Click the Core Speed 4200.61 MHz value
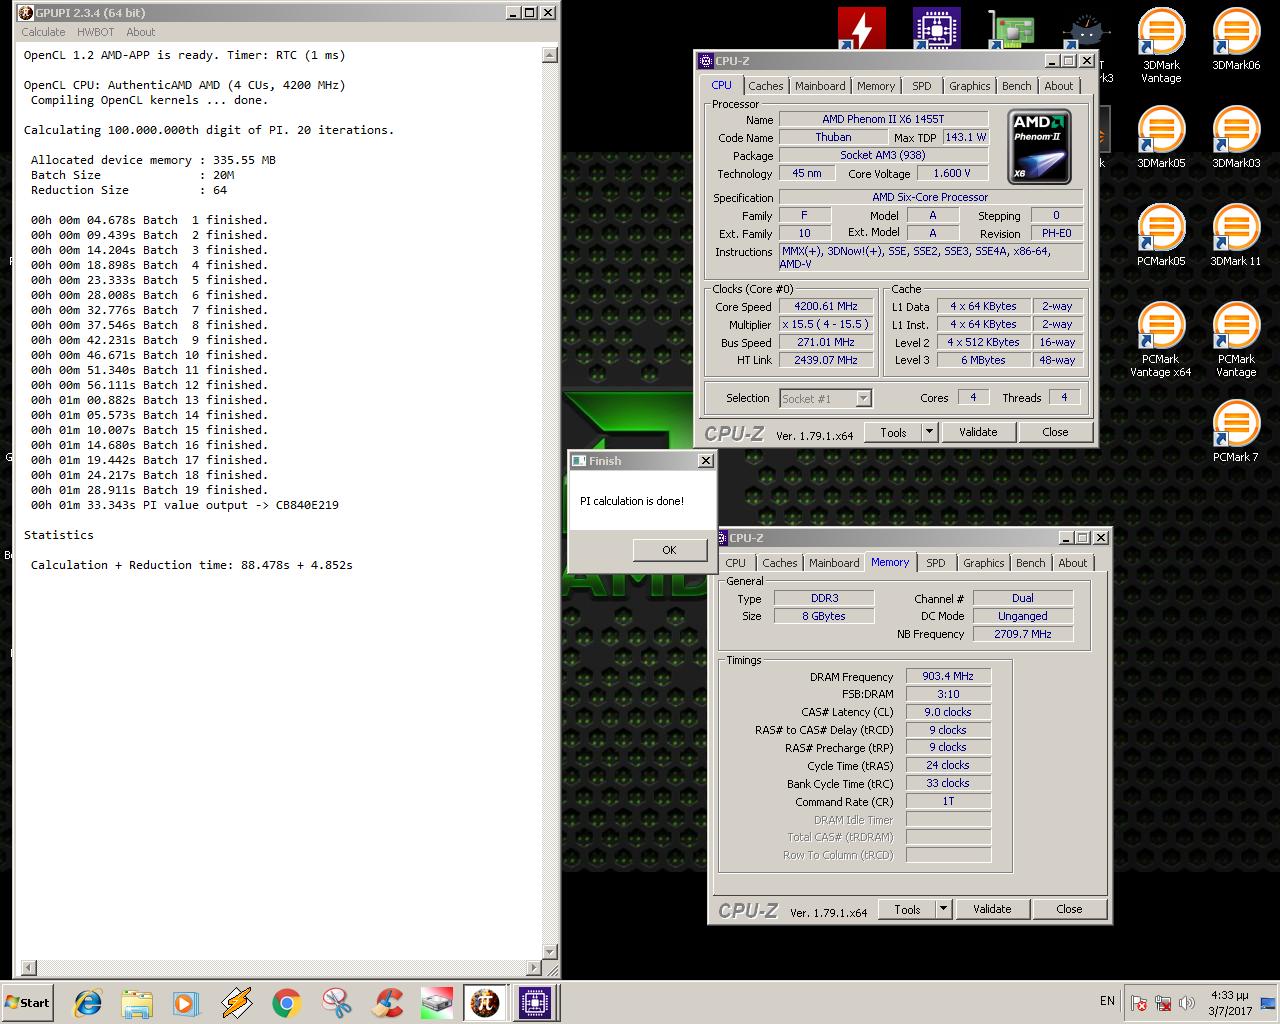 [x=826, y=306]
